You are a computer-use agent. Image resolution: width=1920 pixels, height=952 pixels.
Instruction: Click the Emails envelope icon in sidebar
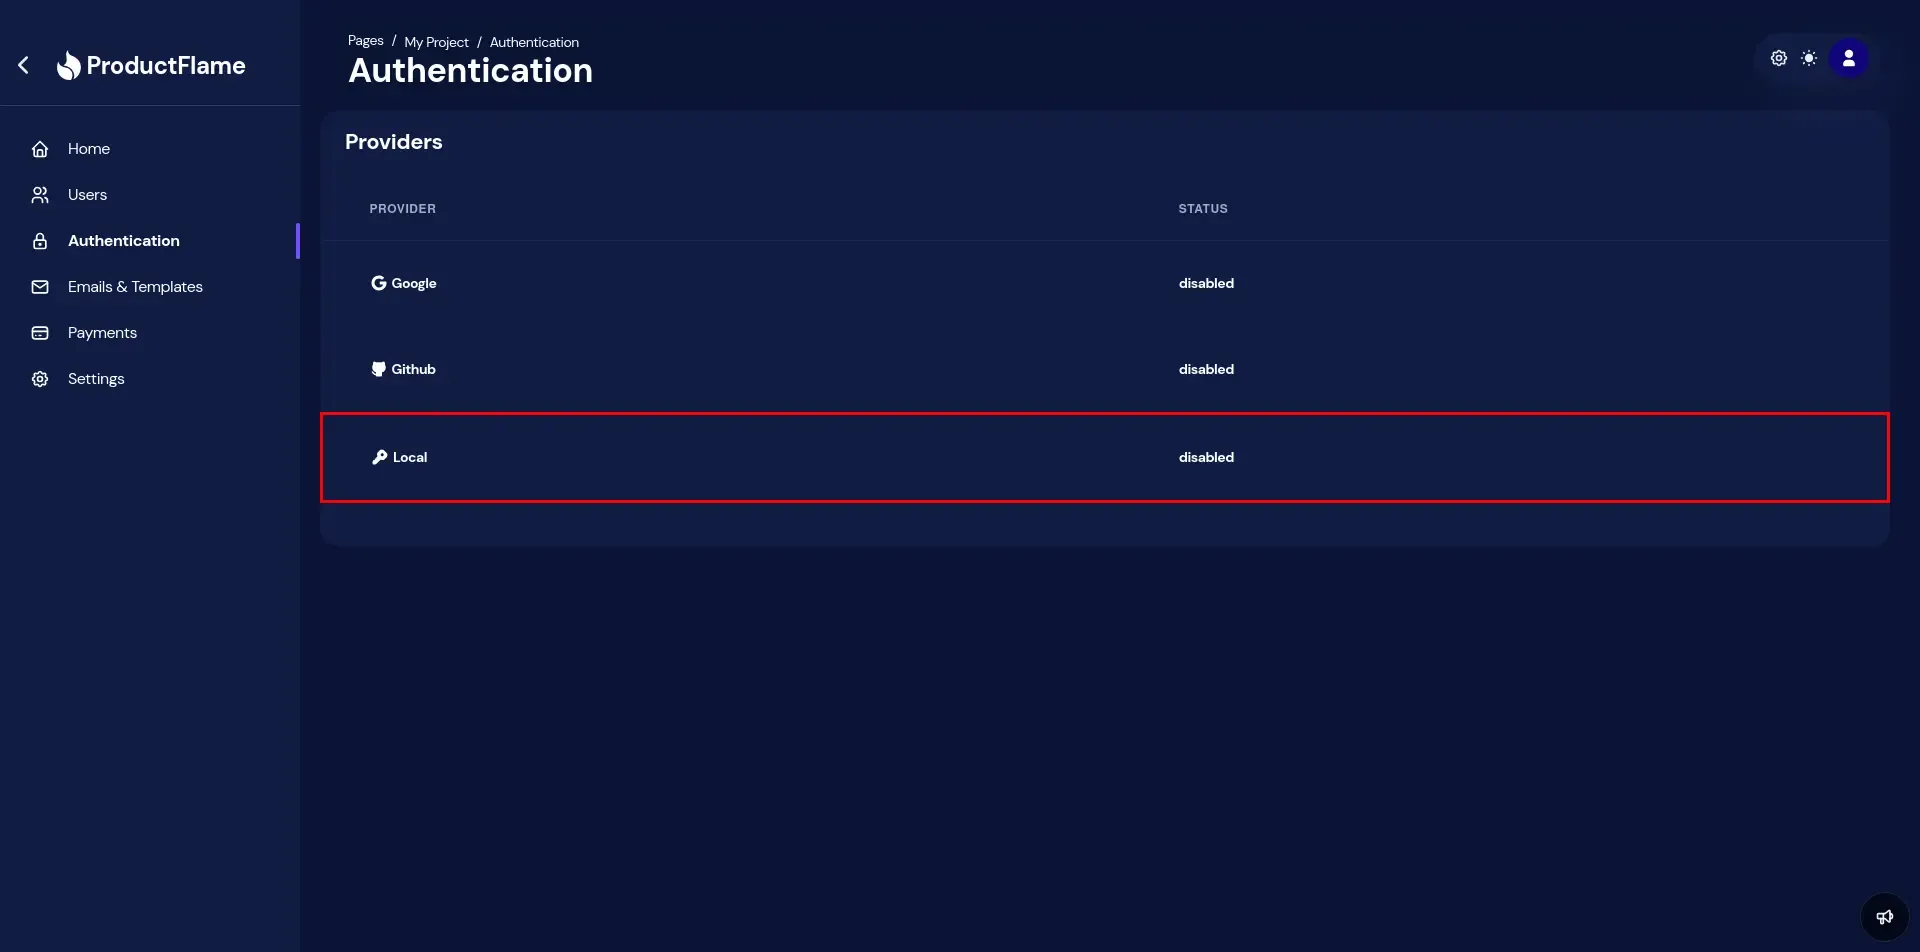pos(40,287)
